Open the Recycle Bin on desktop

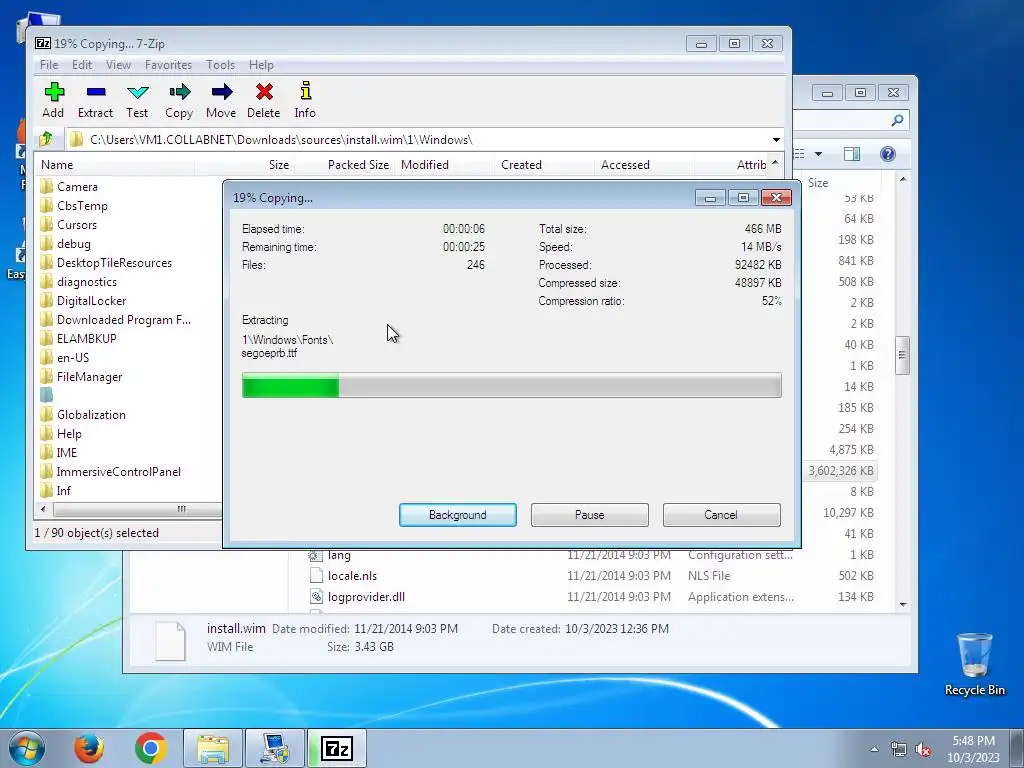[x=974, y=663]
